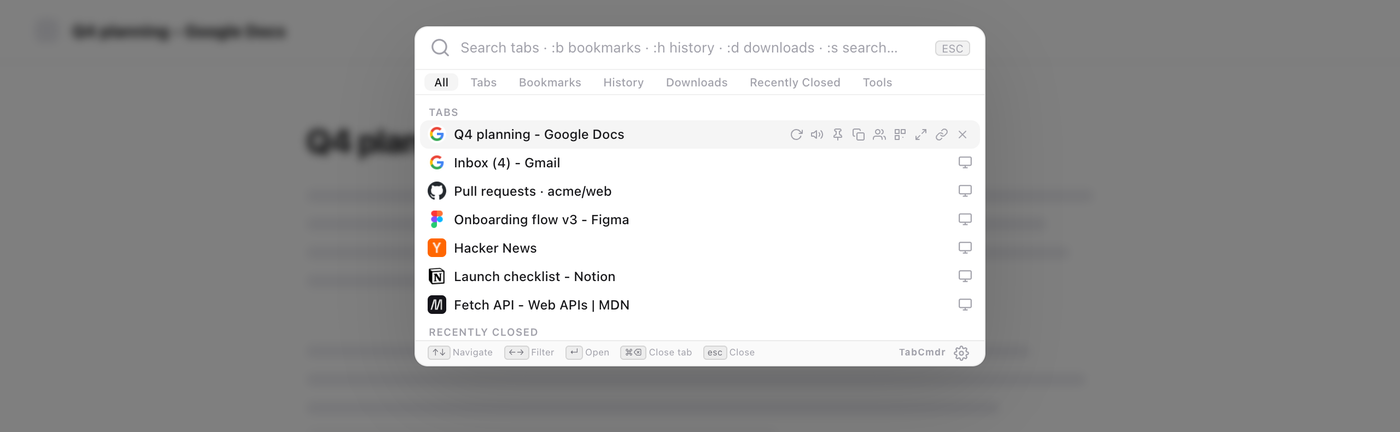Click the monitor icon on Fetch API row
The width and height of the screenshot is (1400, 432).
point(965,305)
